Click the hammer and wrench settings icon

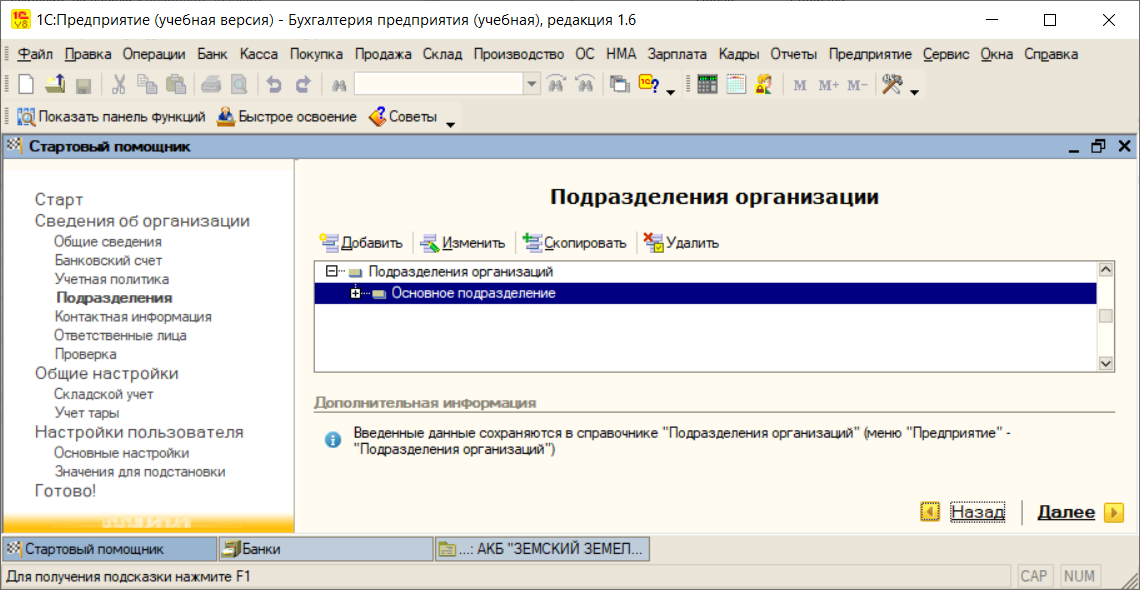coord(892,84)
